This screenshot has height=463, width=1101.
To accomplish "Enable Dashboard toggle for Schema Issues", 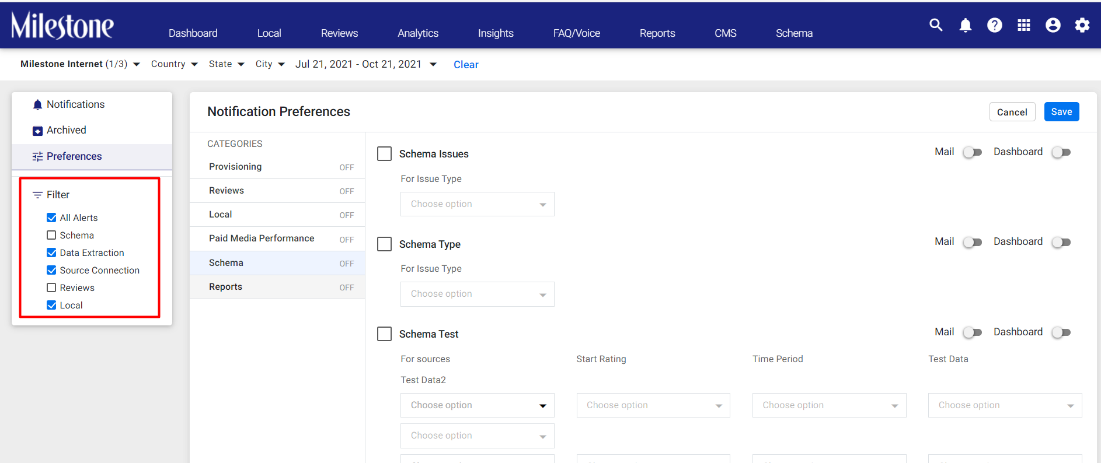I will click(x=1061, y=152).
